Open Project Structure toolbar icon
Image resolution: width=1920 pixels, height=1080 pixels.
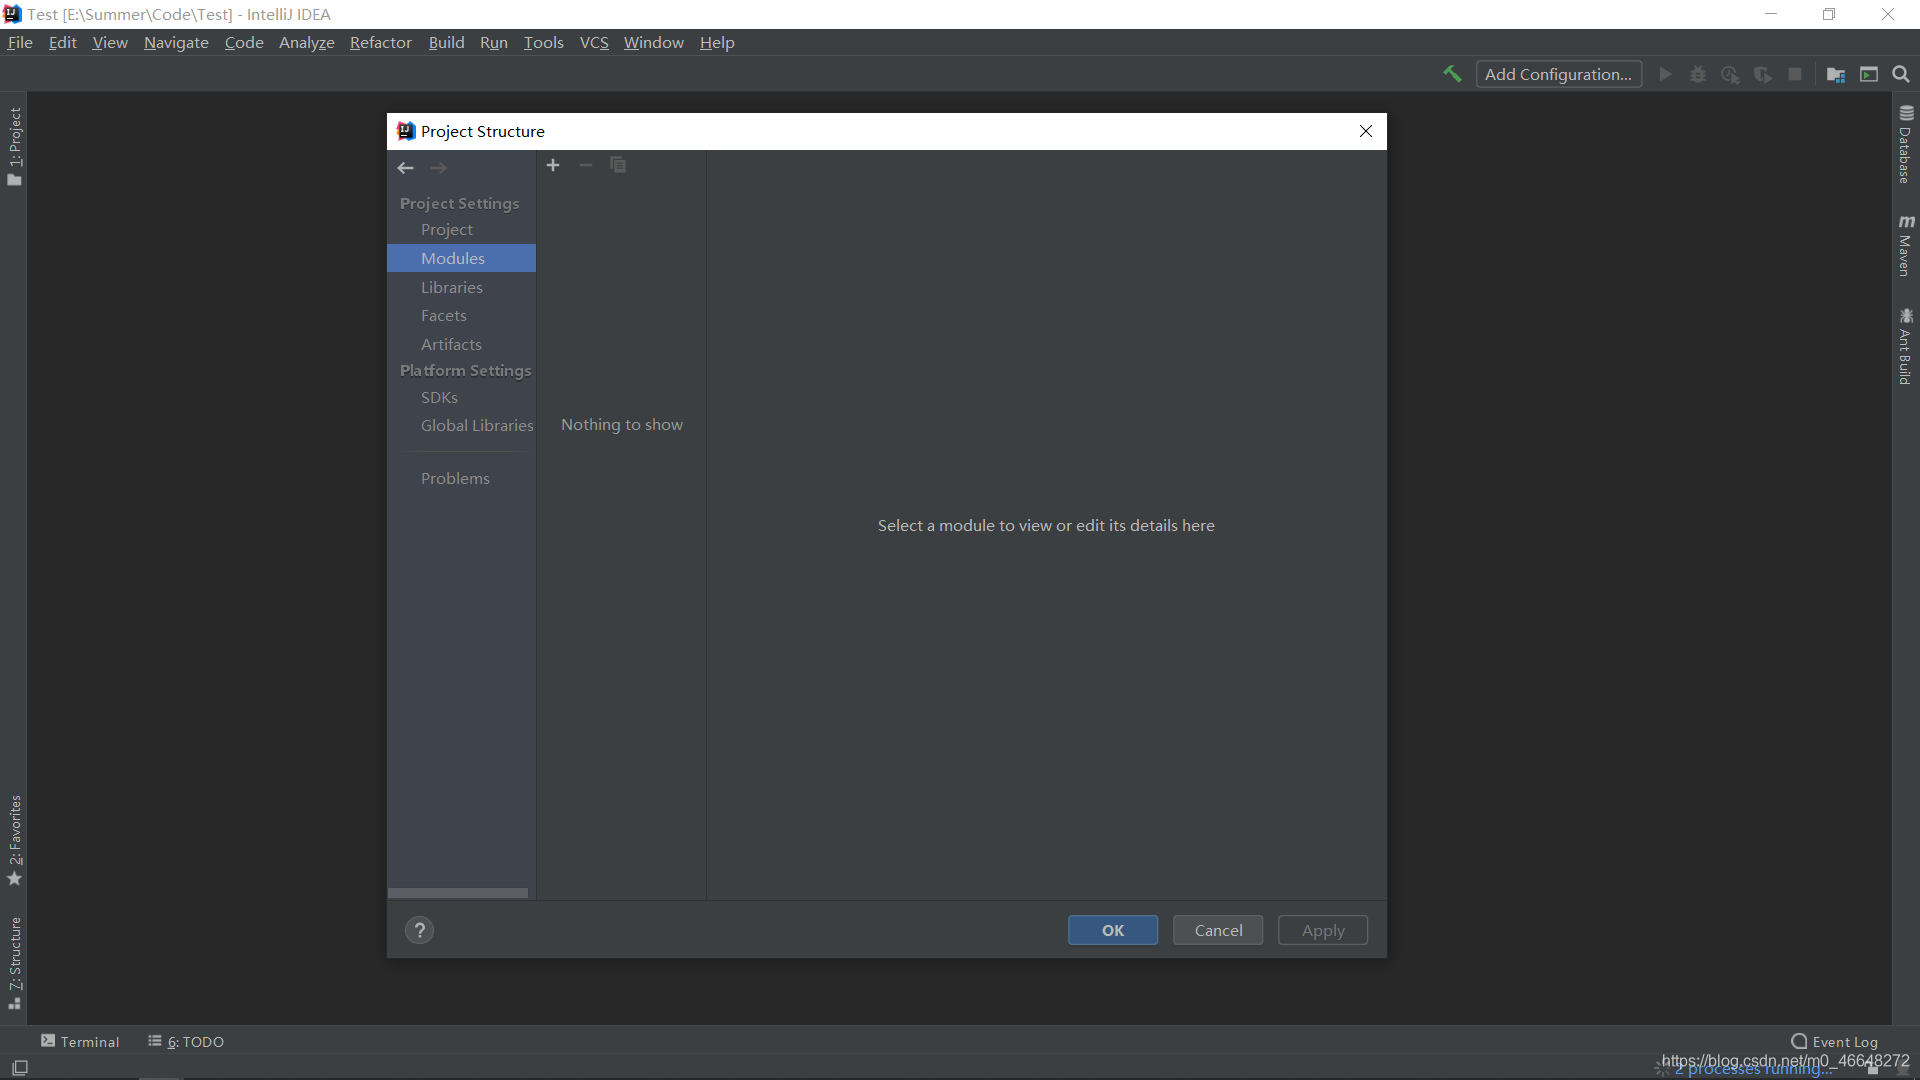pyautogui.click(x=1836, y=74)
